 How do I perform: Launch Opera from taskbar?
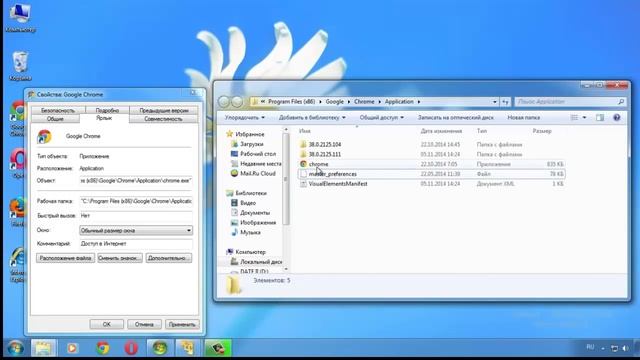131,348
